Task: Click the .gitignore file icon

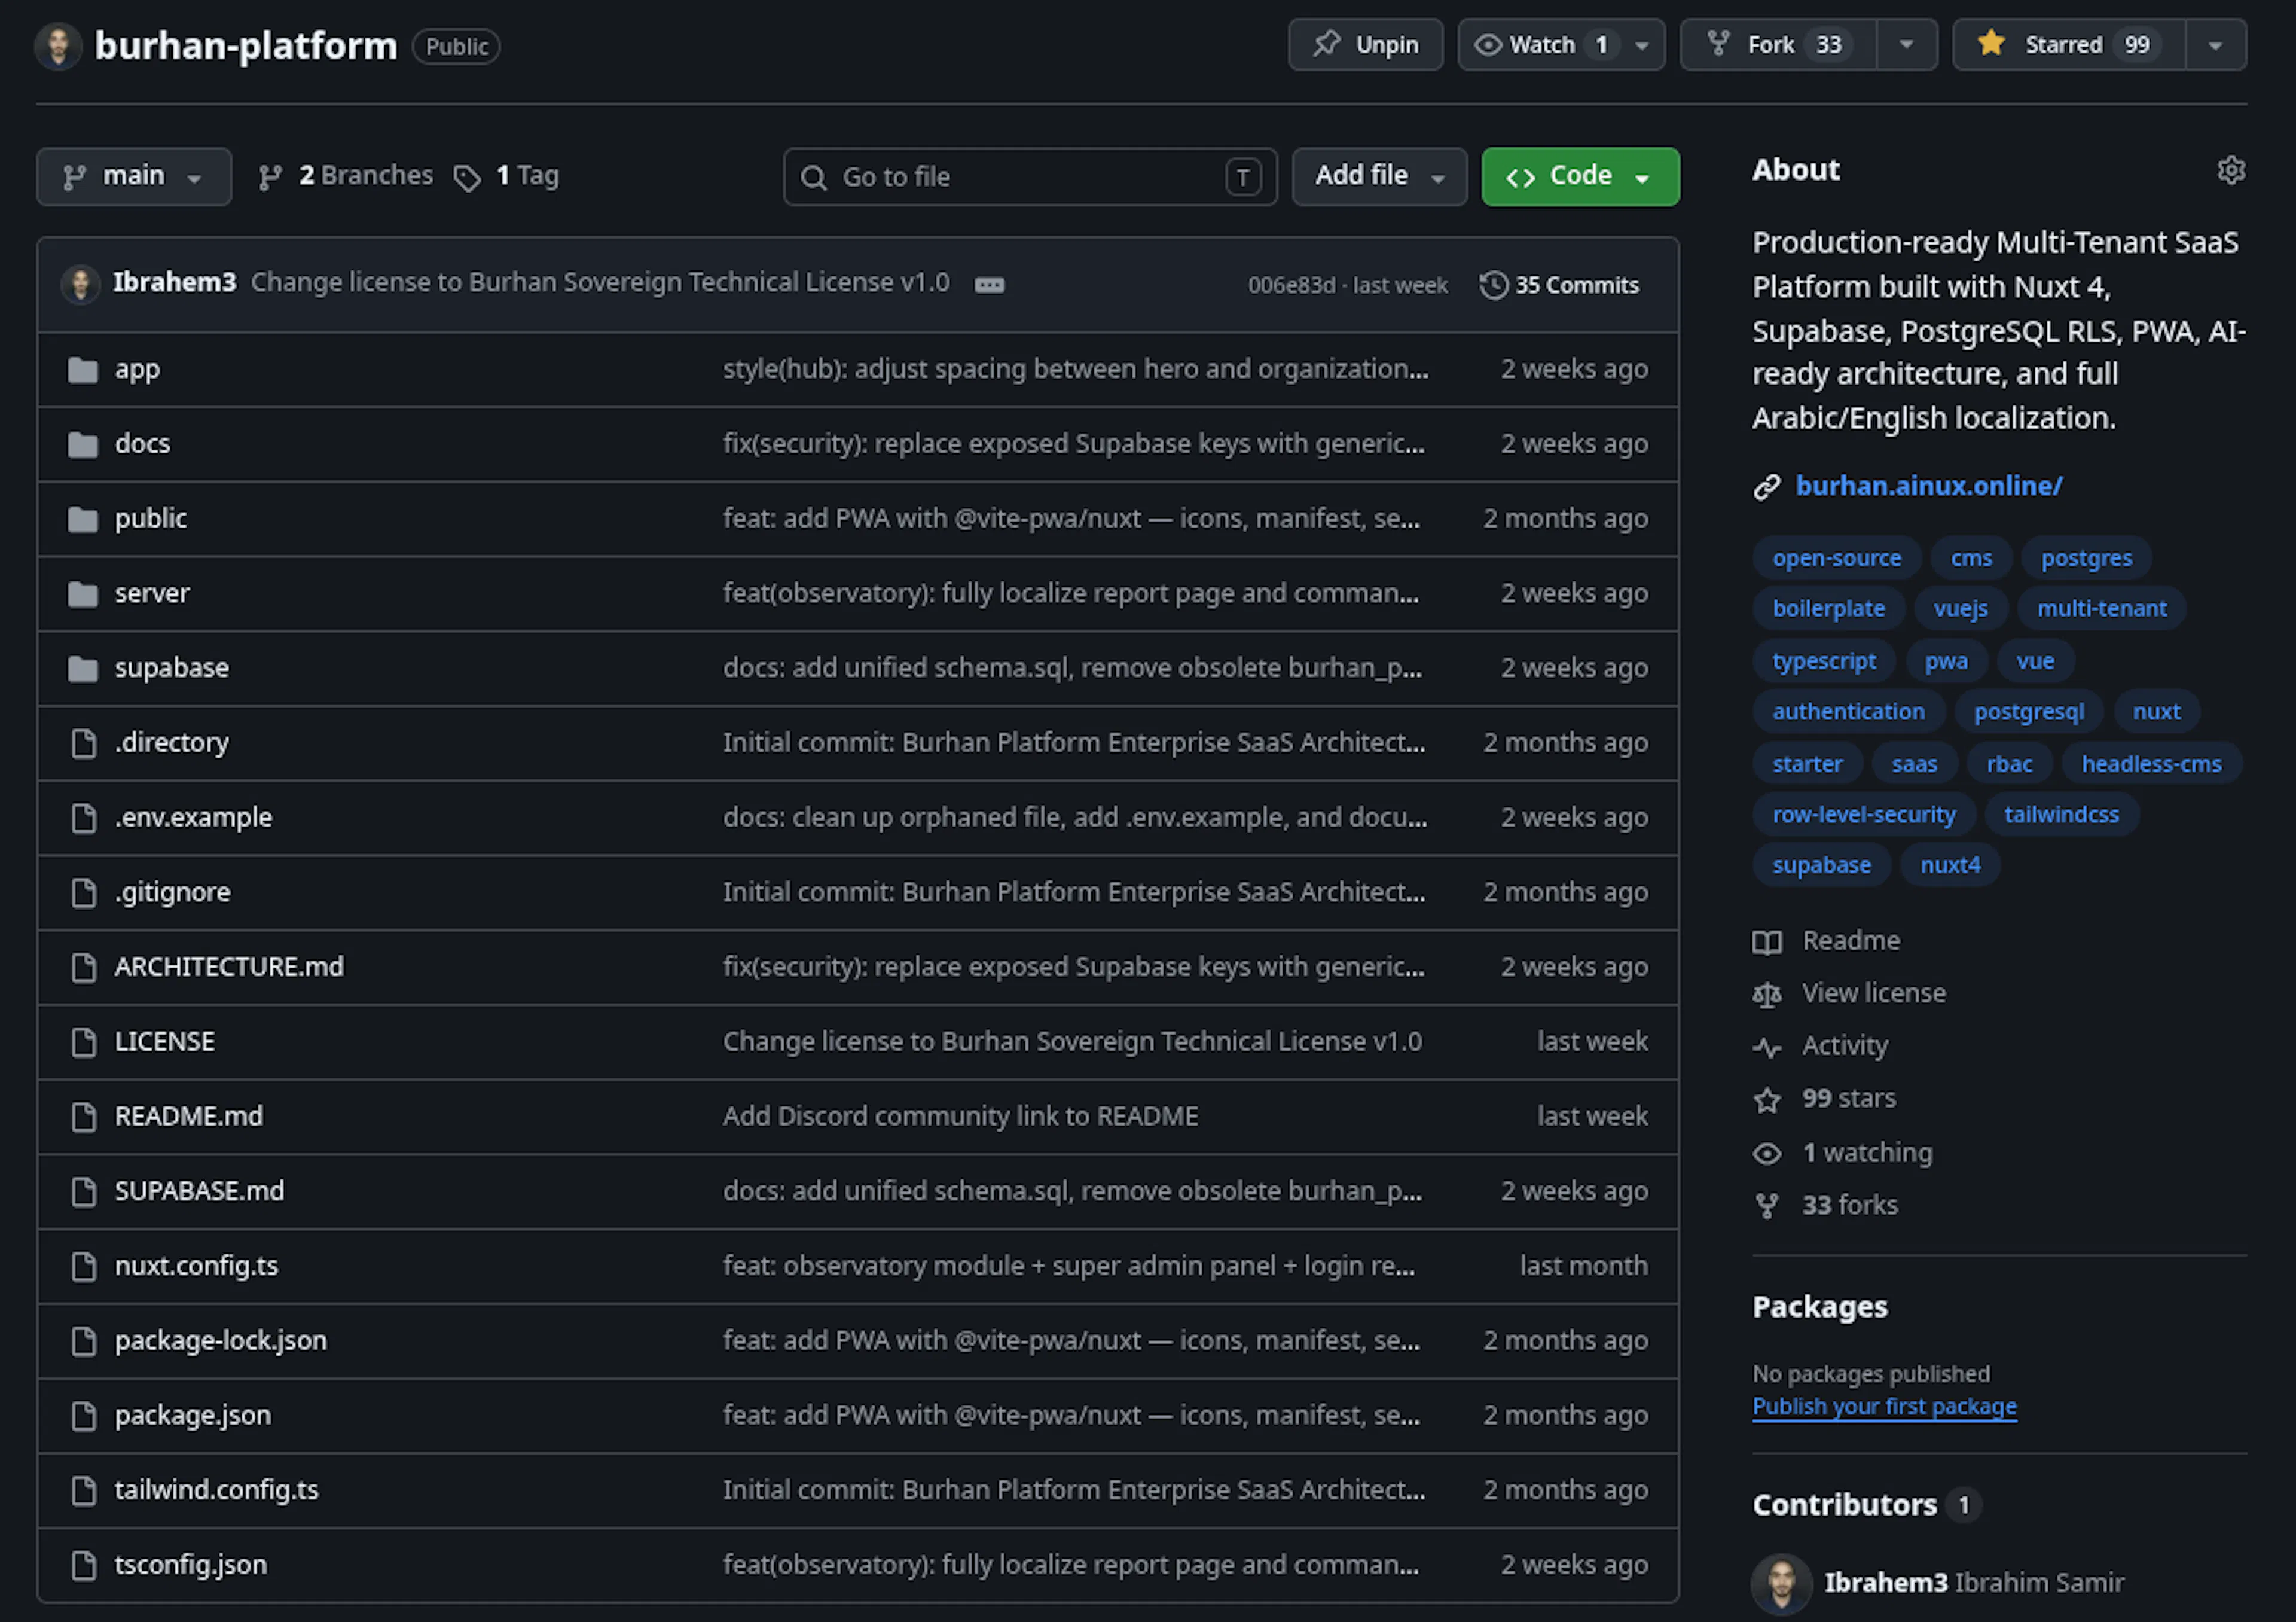Action: [84, 892]
